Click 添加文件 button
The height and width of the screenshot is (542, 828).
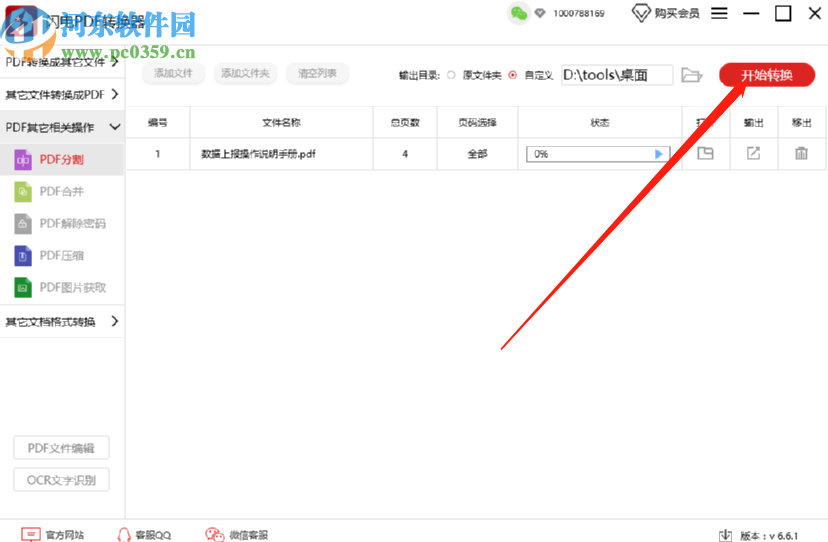click(x=173, y=73)
